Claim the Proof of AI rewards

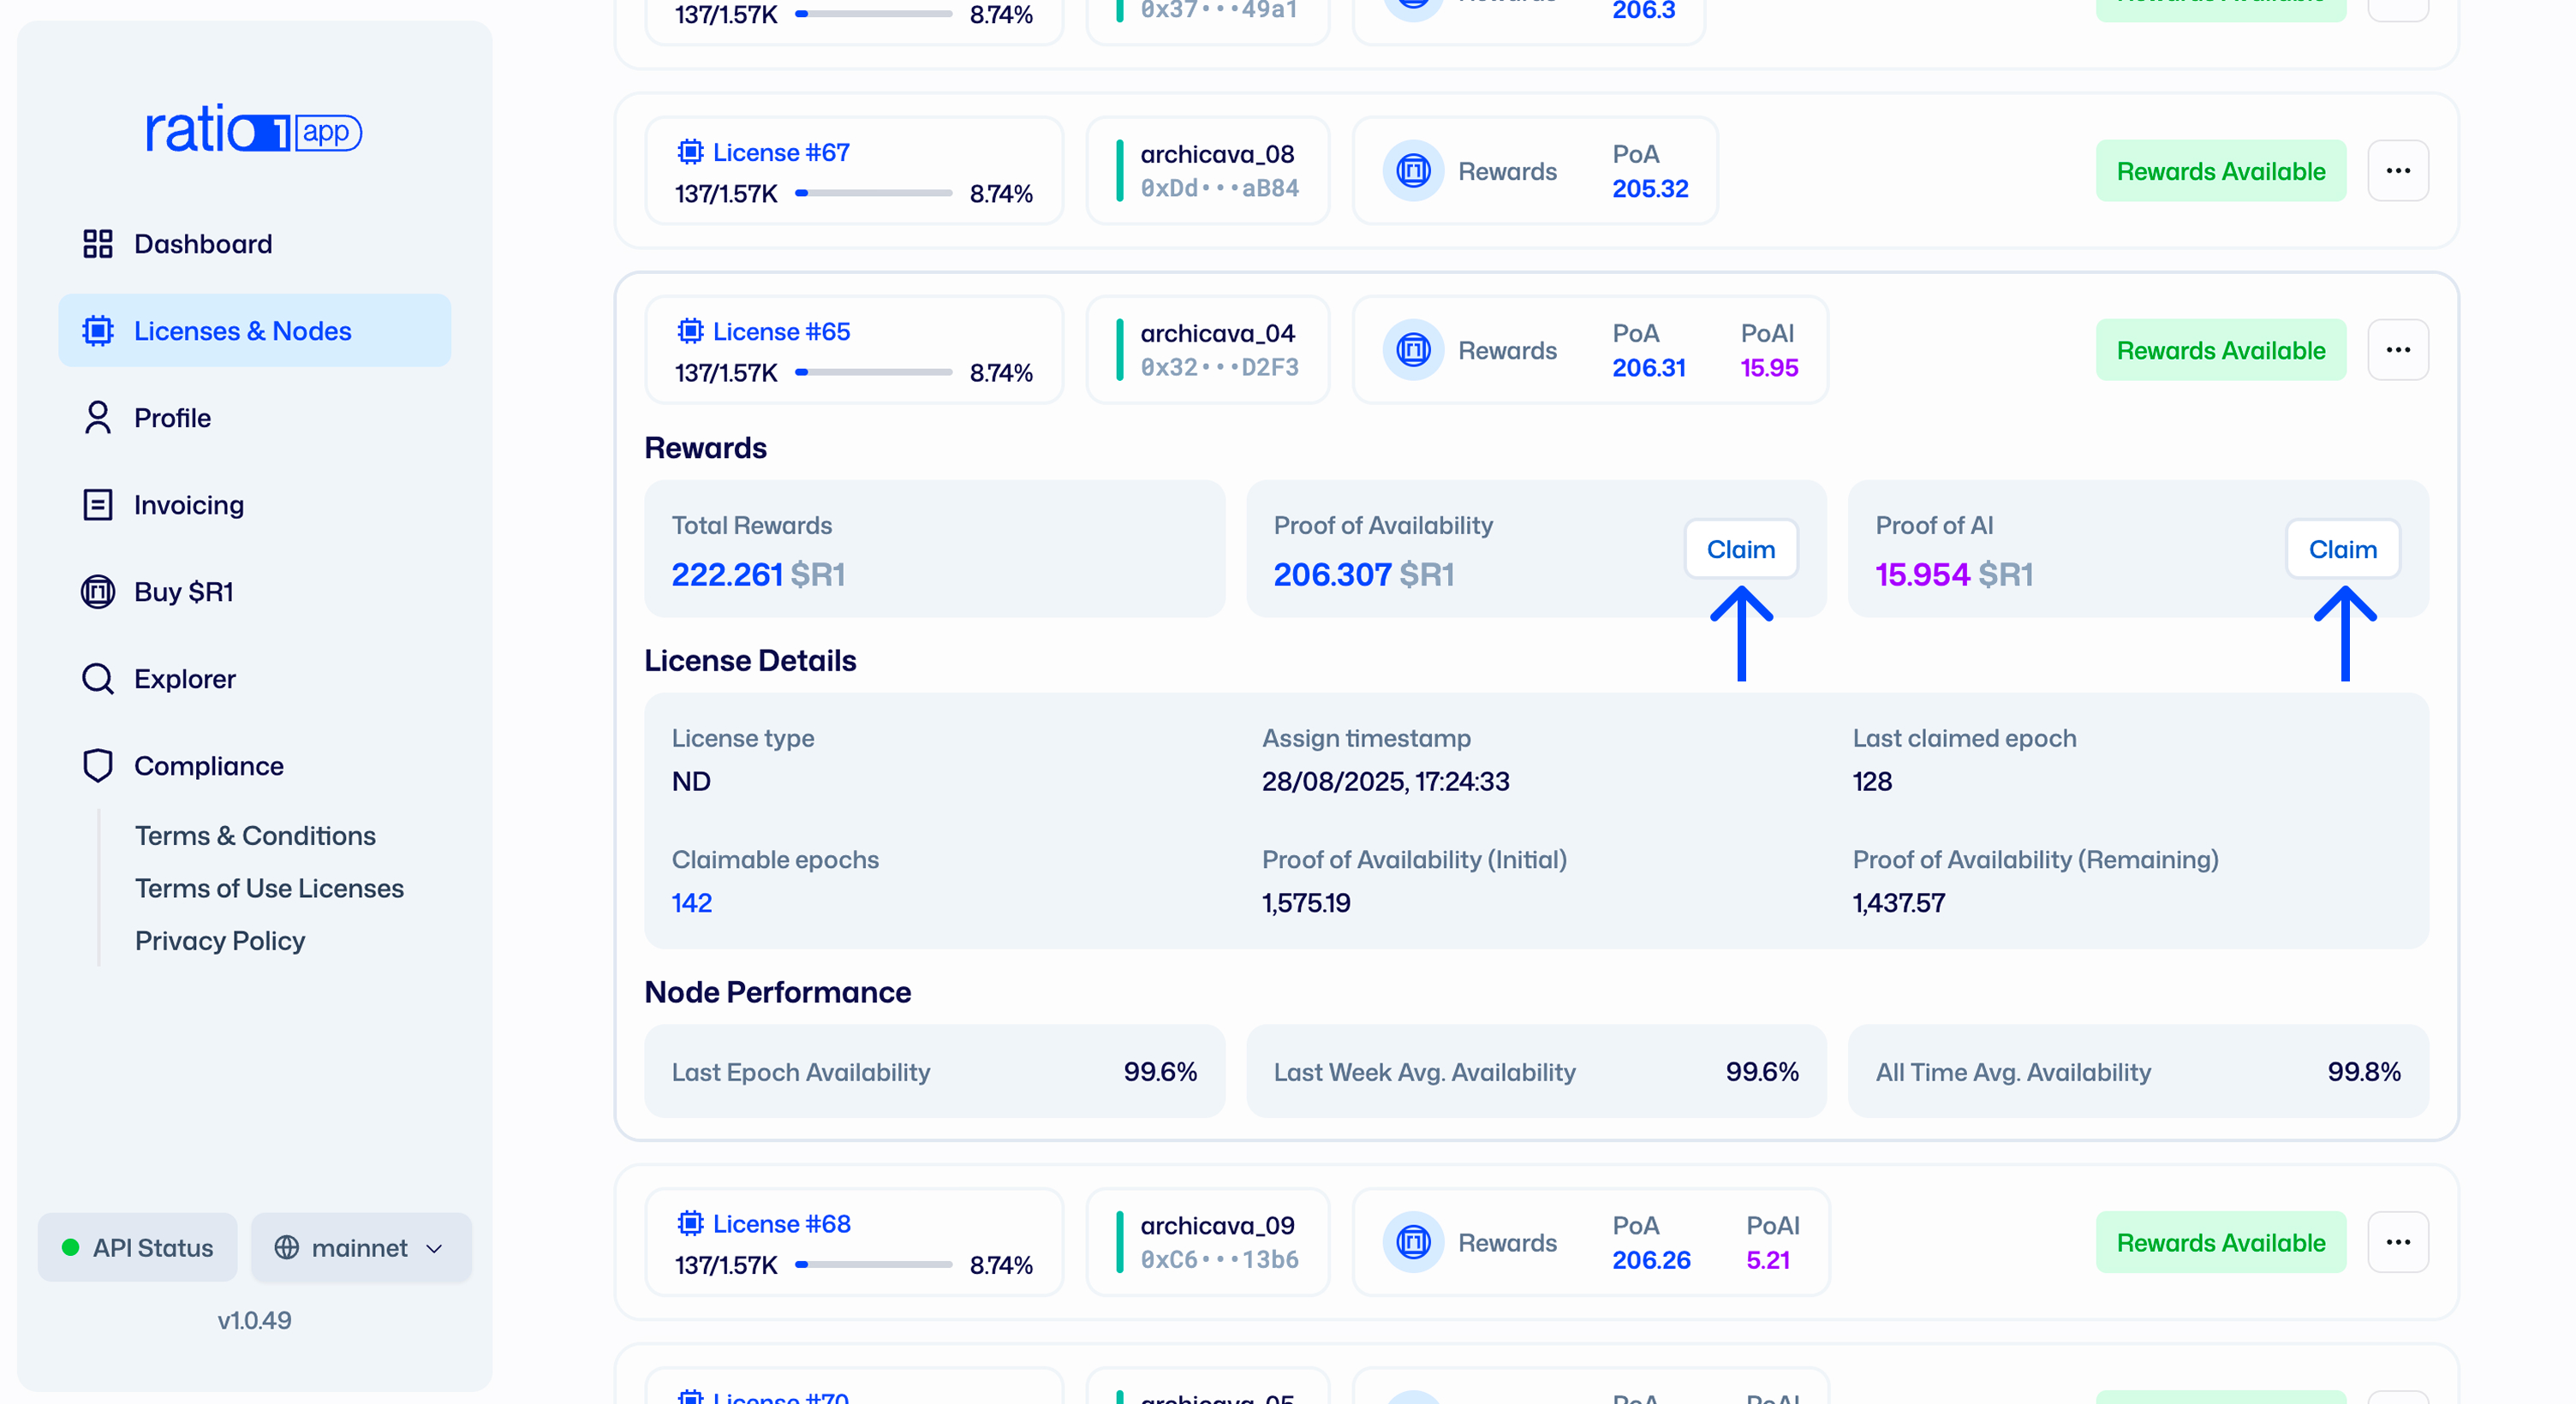point(2343,549)
